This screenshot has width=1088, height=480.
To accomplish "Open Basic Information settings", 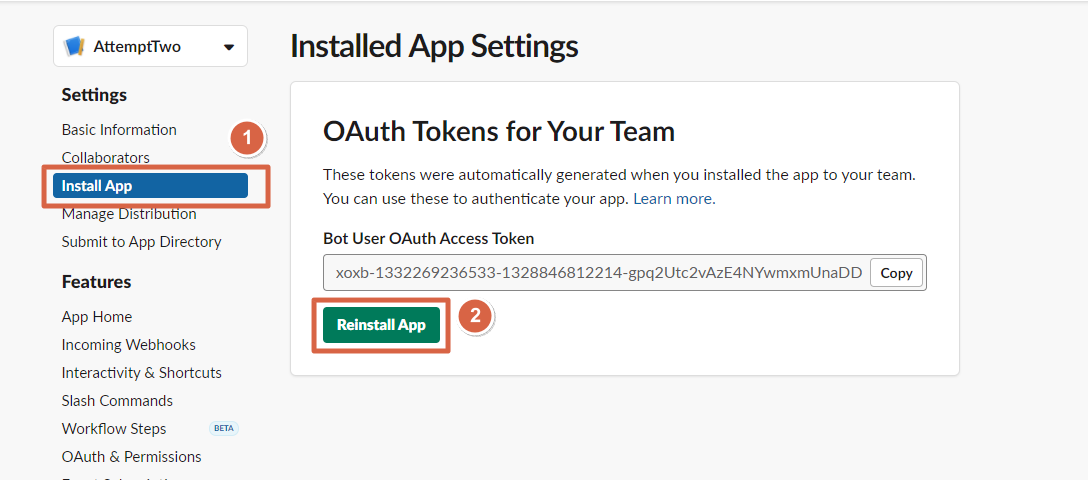I will point(119,130).
